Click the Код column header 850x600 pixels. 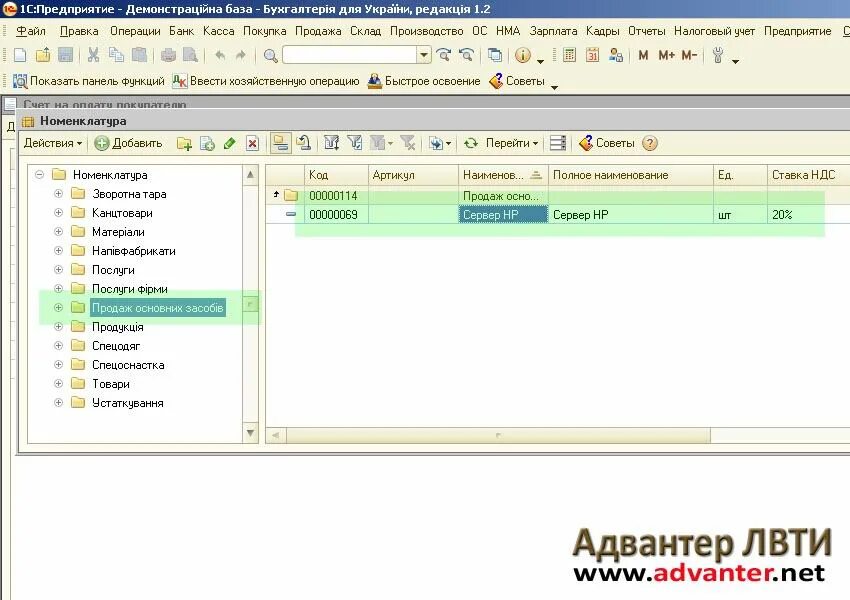click(336, 175)
